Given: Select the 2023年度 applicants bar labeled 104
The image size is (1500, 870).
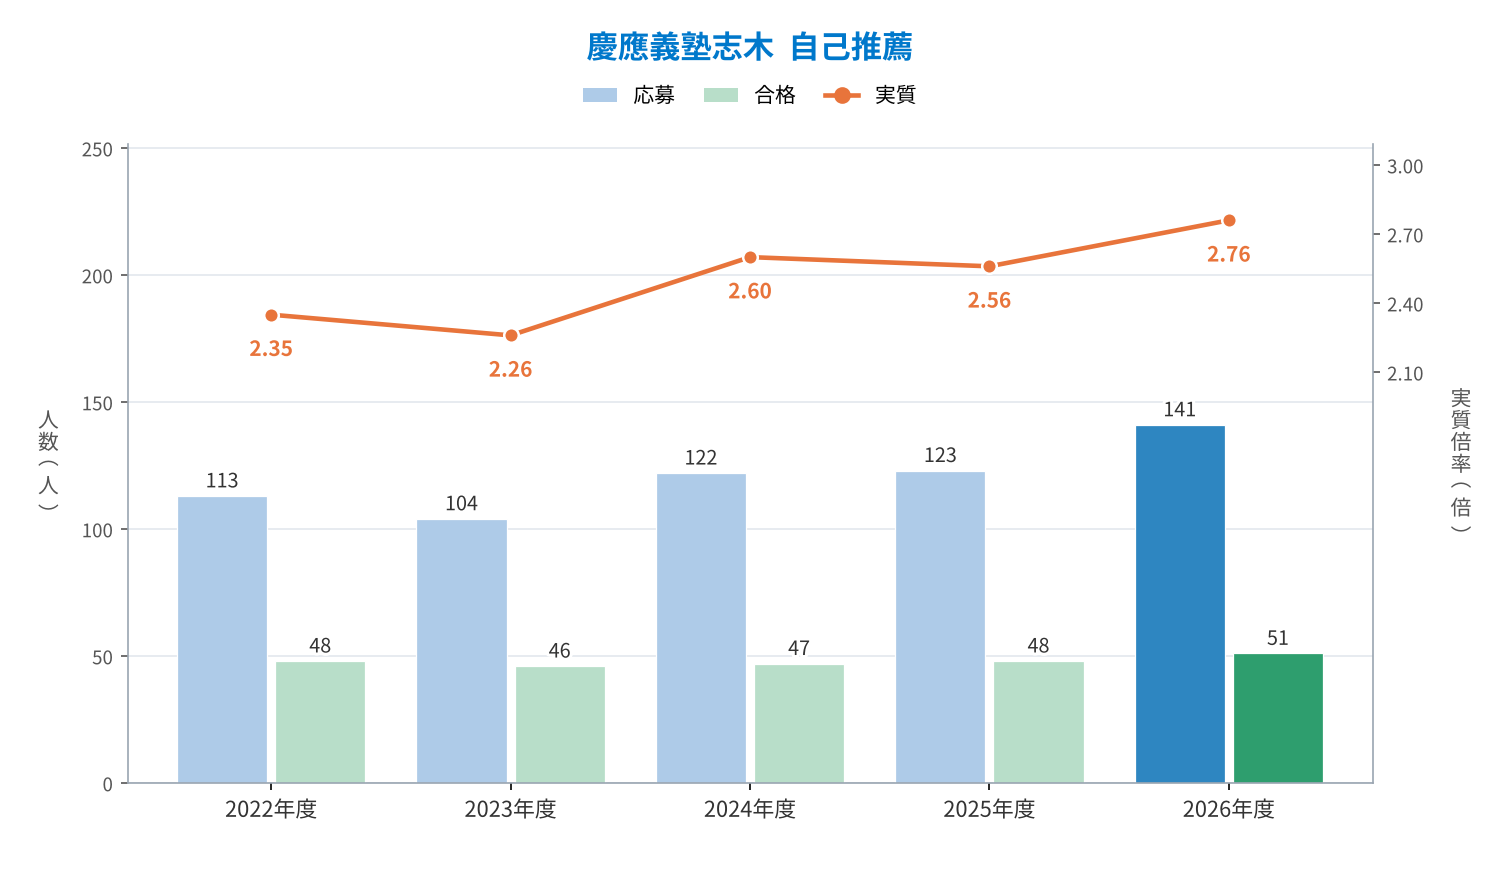Looking at the screenshot, I should pos(462,651).
